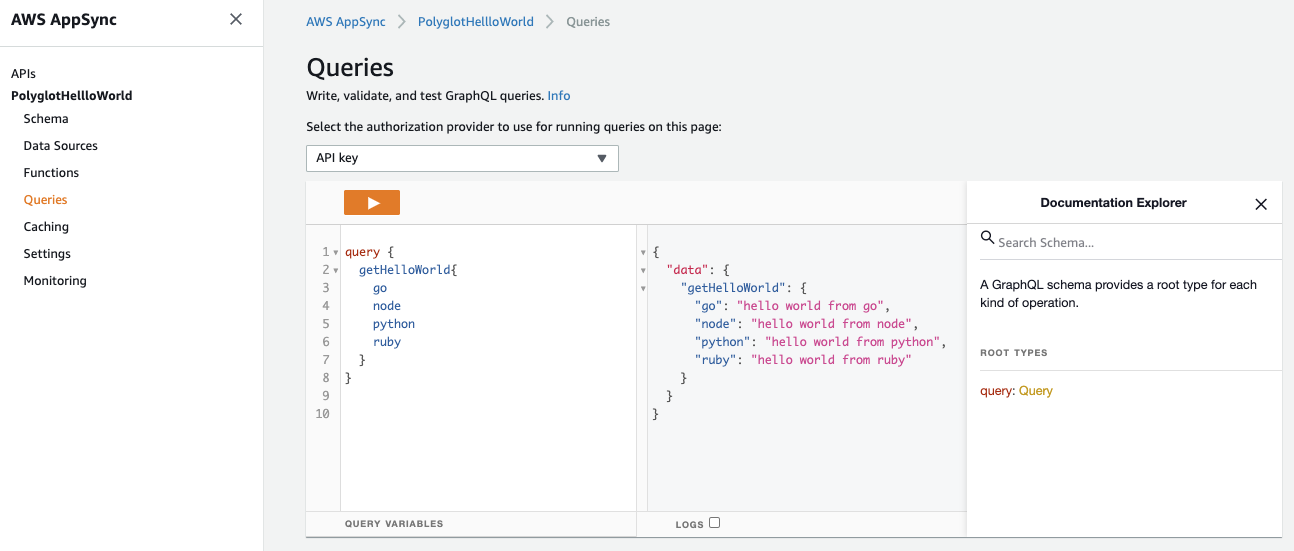Open Caching in the sidebar
This screenshot has height=551, width=1294.
(46, 227)
